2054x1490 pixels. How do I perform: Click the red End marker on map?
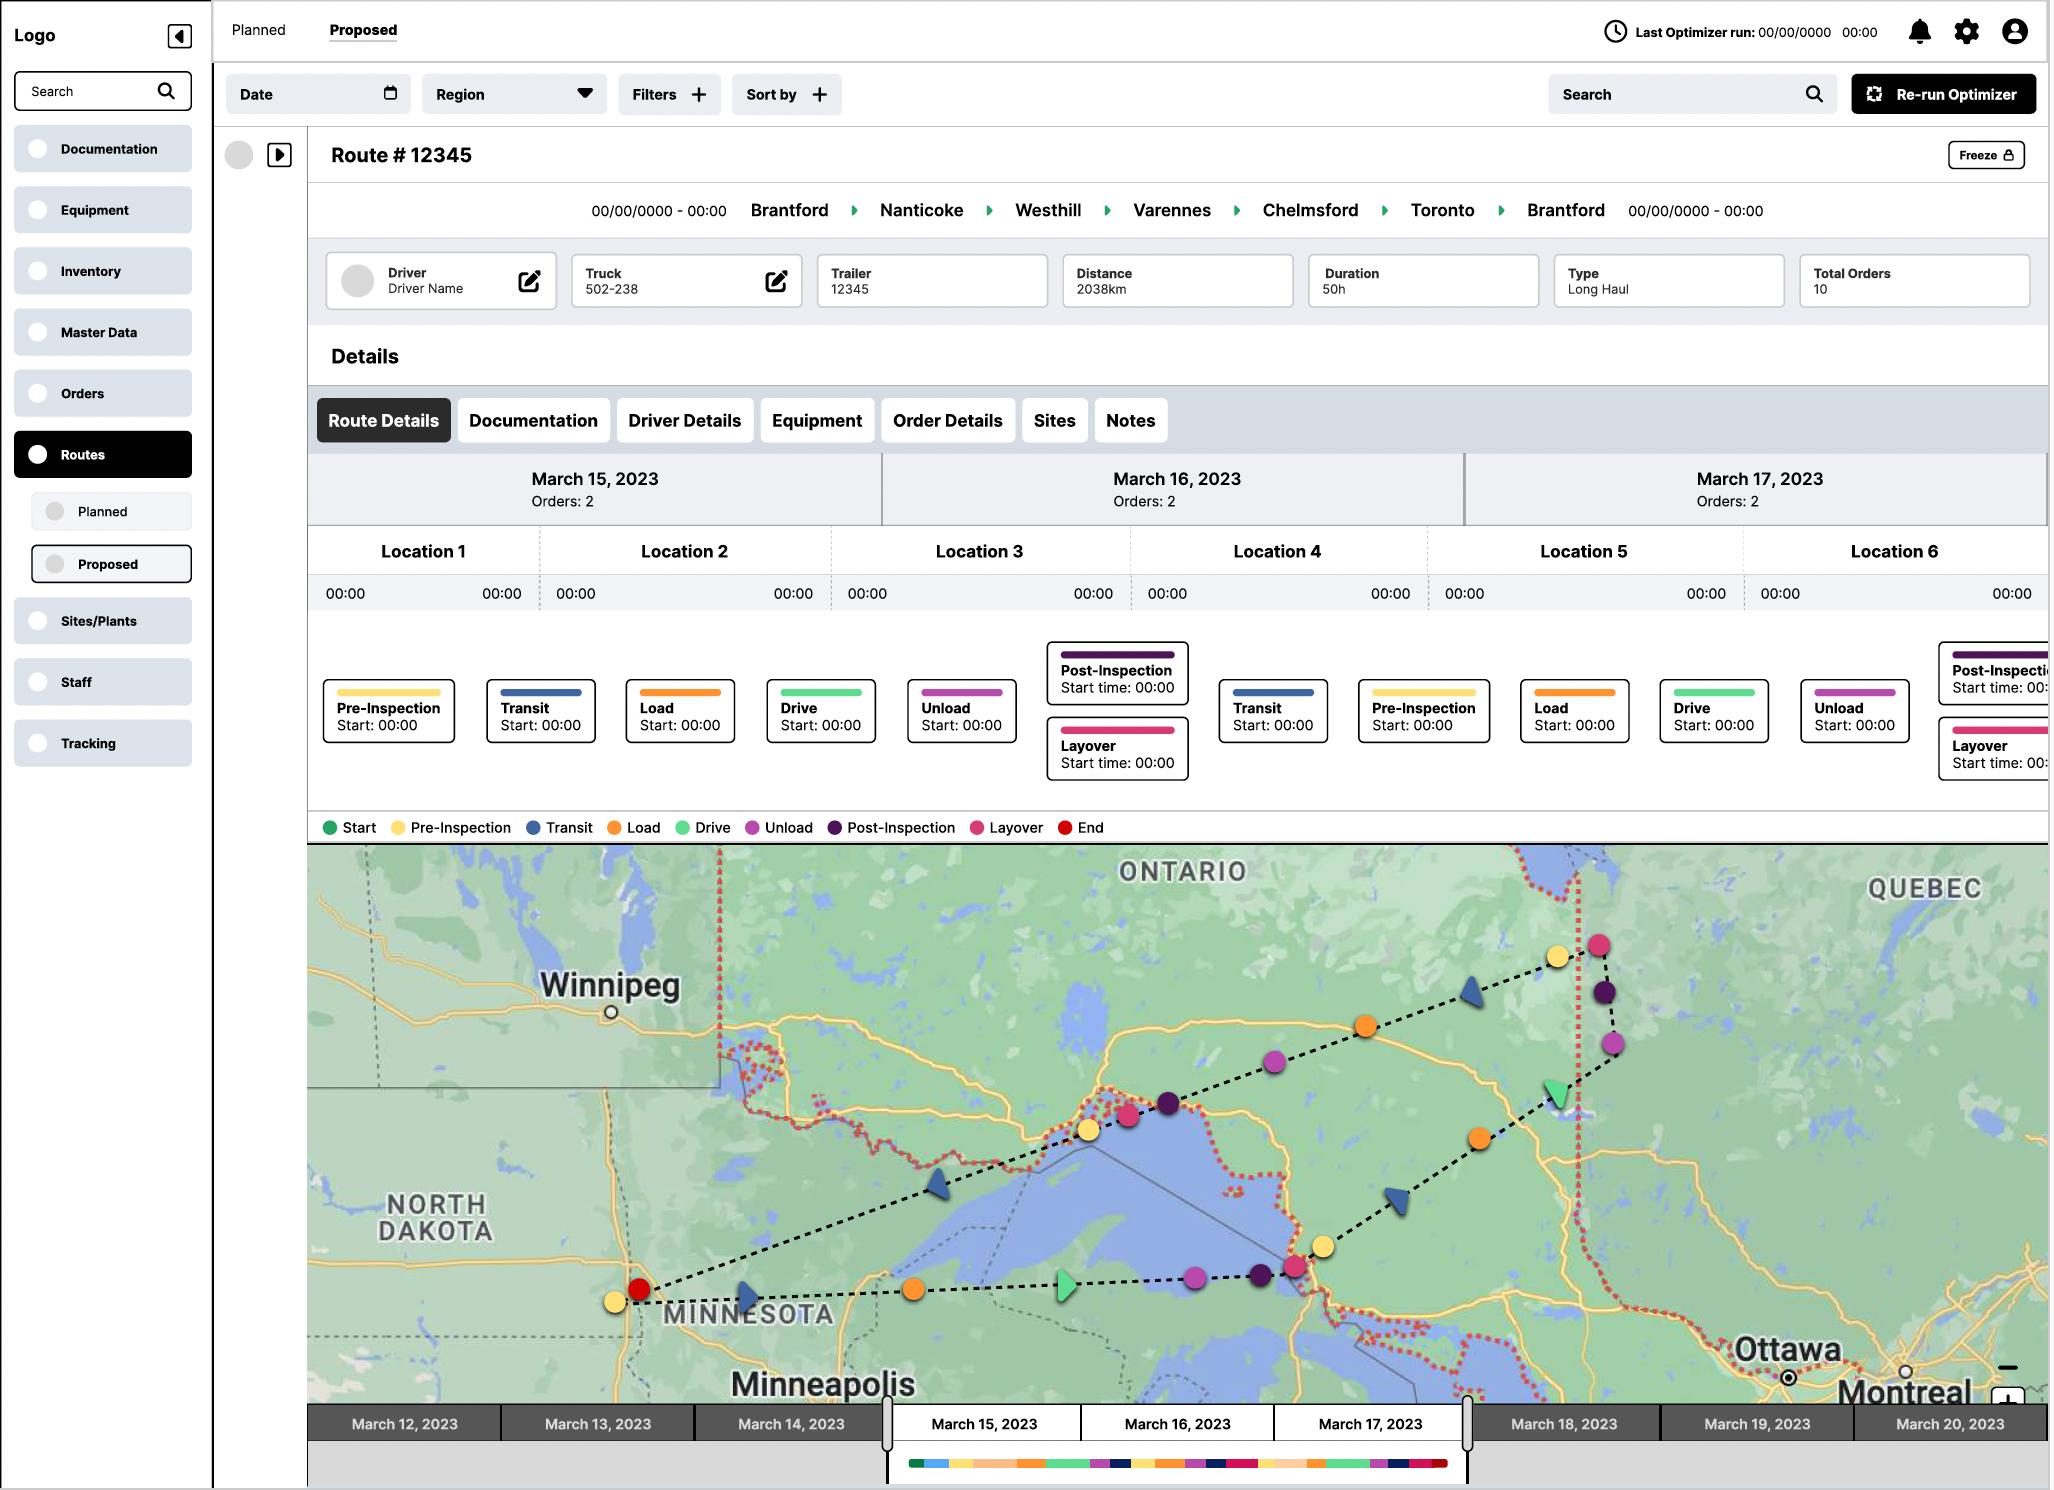639,1289
